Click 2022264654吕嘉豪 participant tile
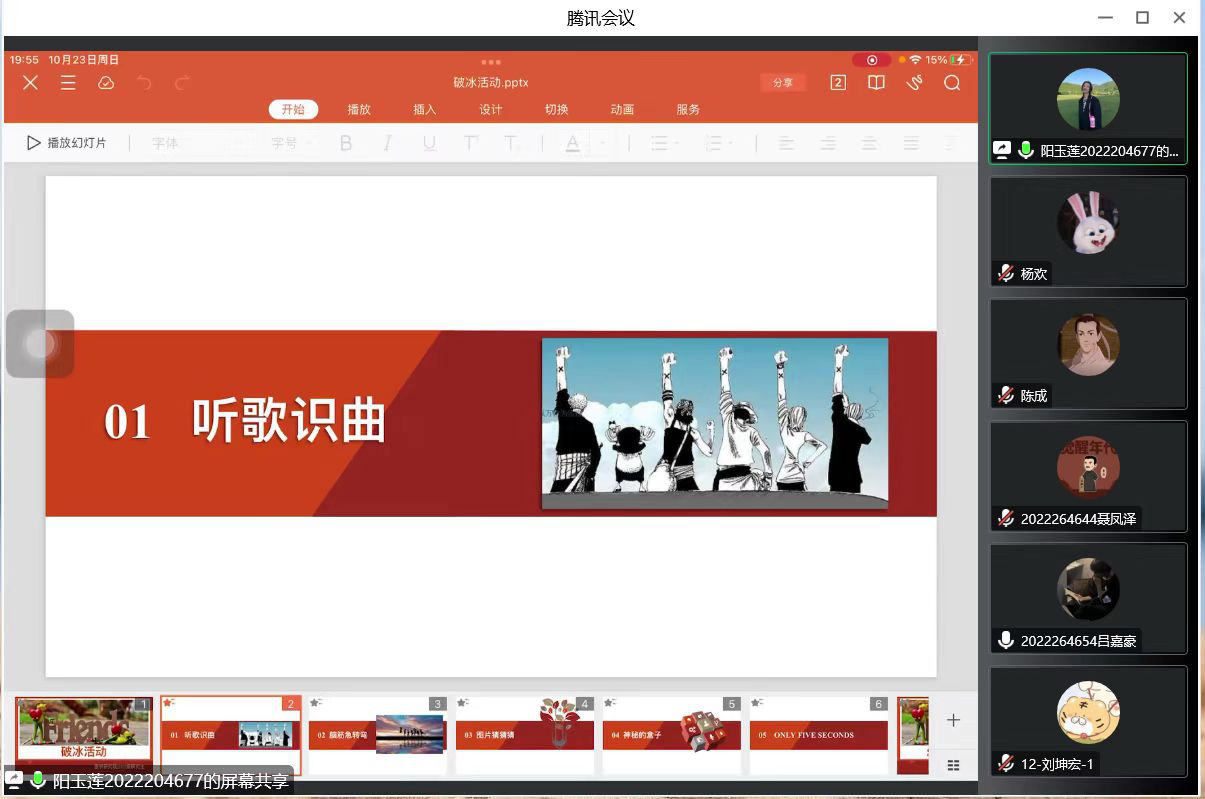This screenshot has width=1205, height=799. [x=1088, y=598]
